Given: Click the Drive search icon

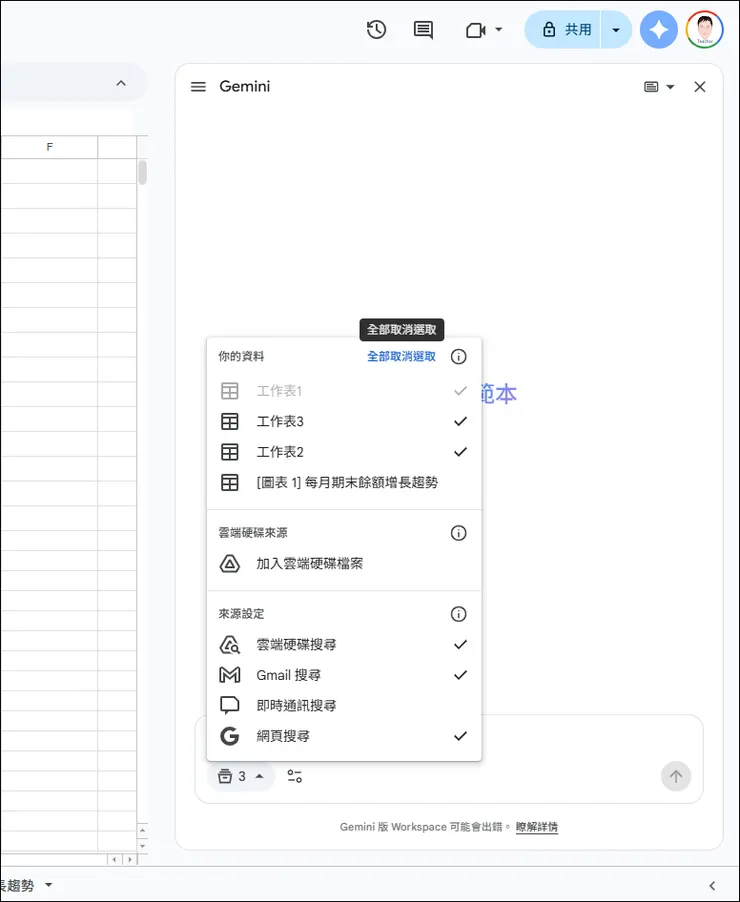Looking at the screenshot, I should coord(230,645).
